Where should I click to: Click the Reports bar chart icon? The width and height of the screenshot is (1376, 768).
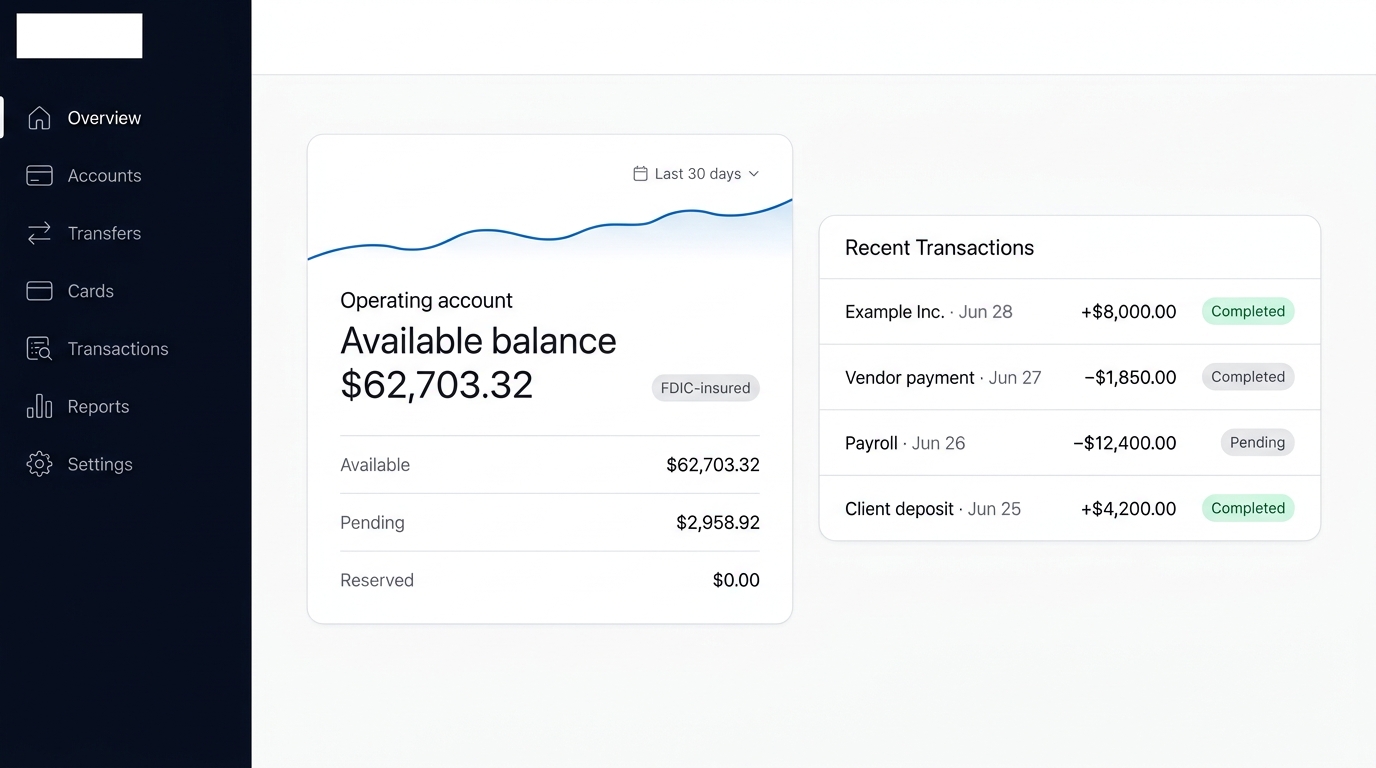pos(39,406)
